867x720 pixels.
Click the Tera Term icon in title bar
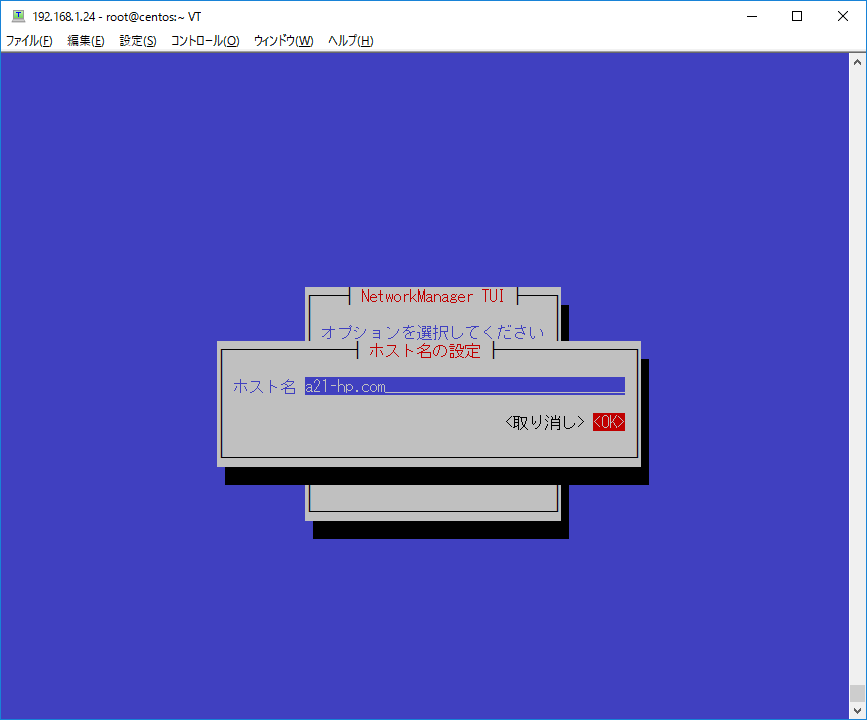[x=18, y=16]
